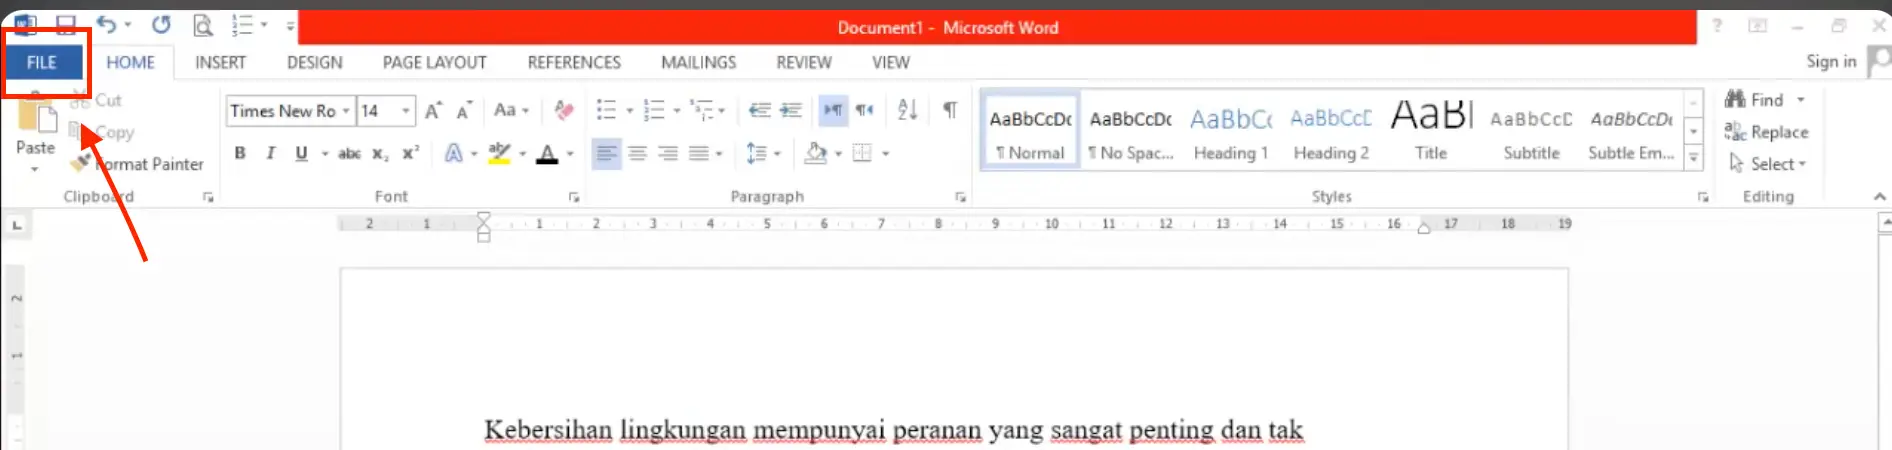
Task: Open the Times New Roman font dropdown
Action: point(346,111)
